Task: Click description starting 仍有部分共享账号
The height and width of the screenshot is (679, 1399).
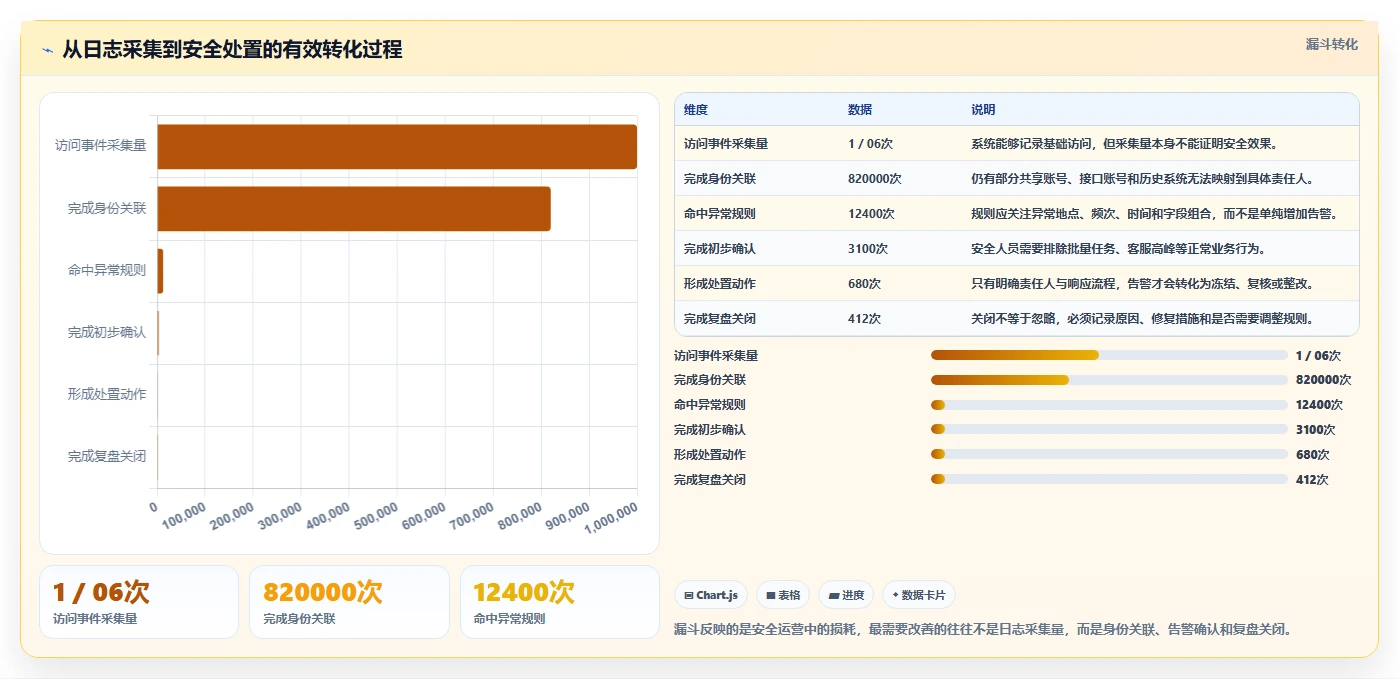Action: [1142, 179]
